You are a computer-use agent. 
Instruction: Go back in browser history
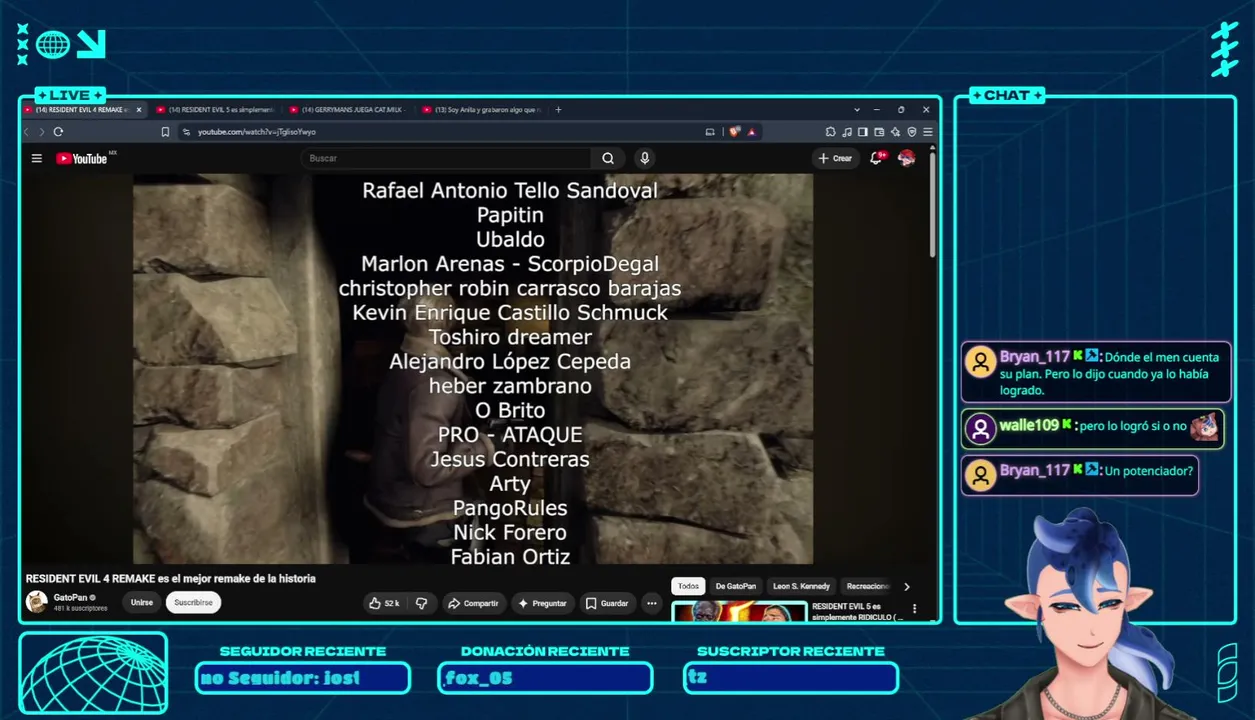click(27, 131)
